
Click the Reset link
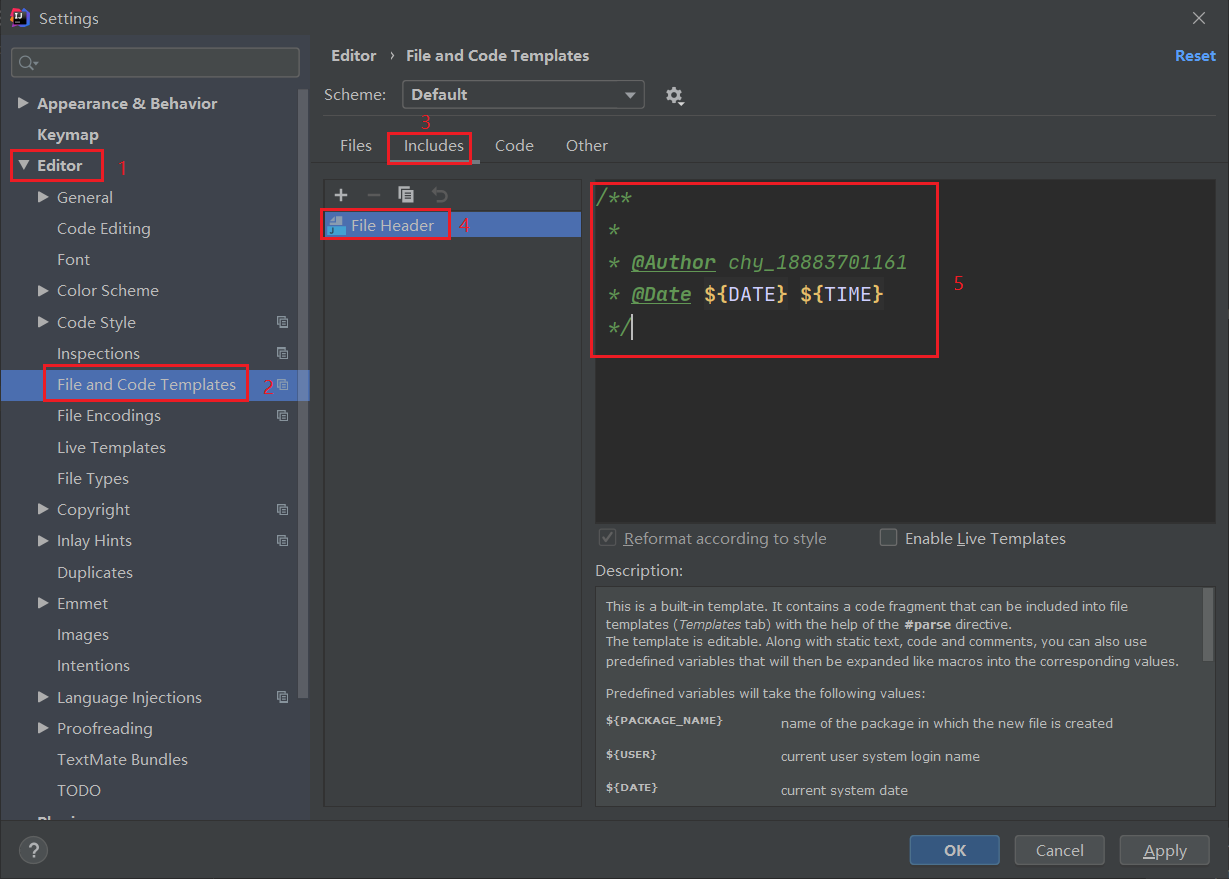(x=1195, y=56)
